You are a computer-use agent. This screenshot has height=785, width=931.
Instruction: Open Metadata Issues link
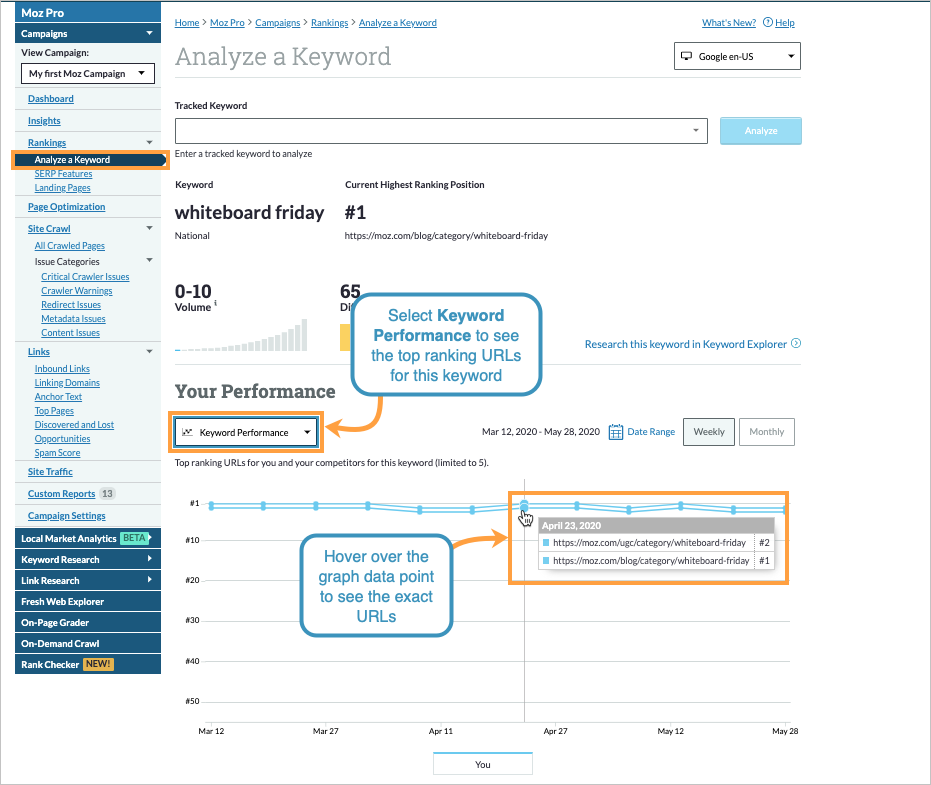pyautogui.click(x=73, y=318)
